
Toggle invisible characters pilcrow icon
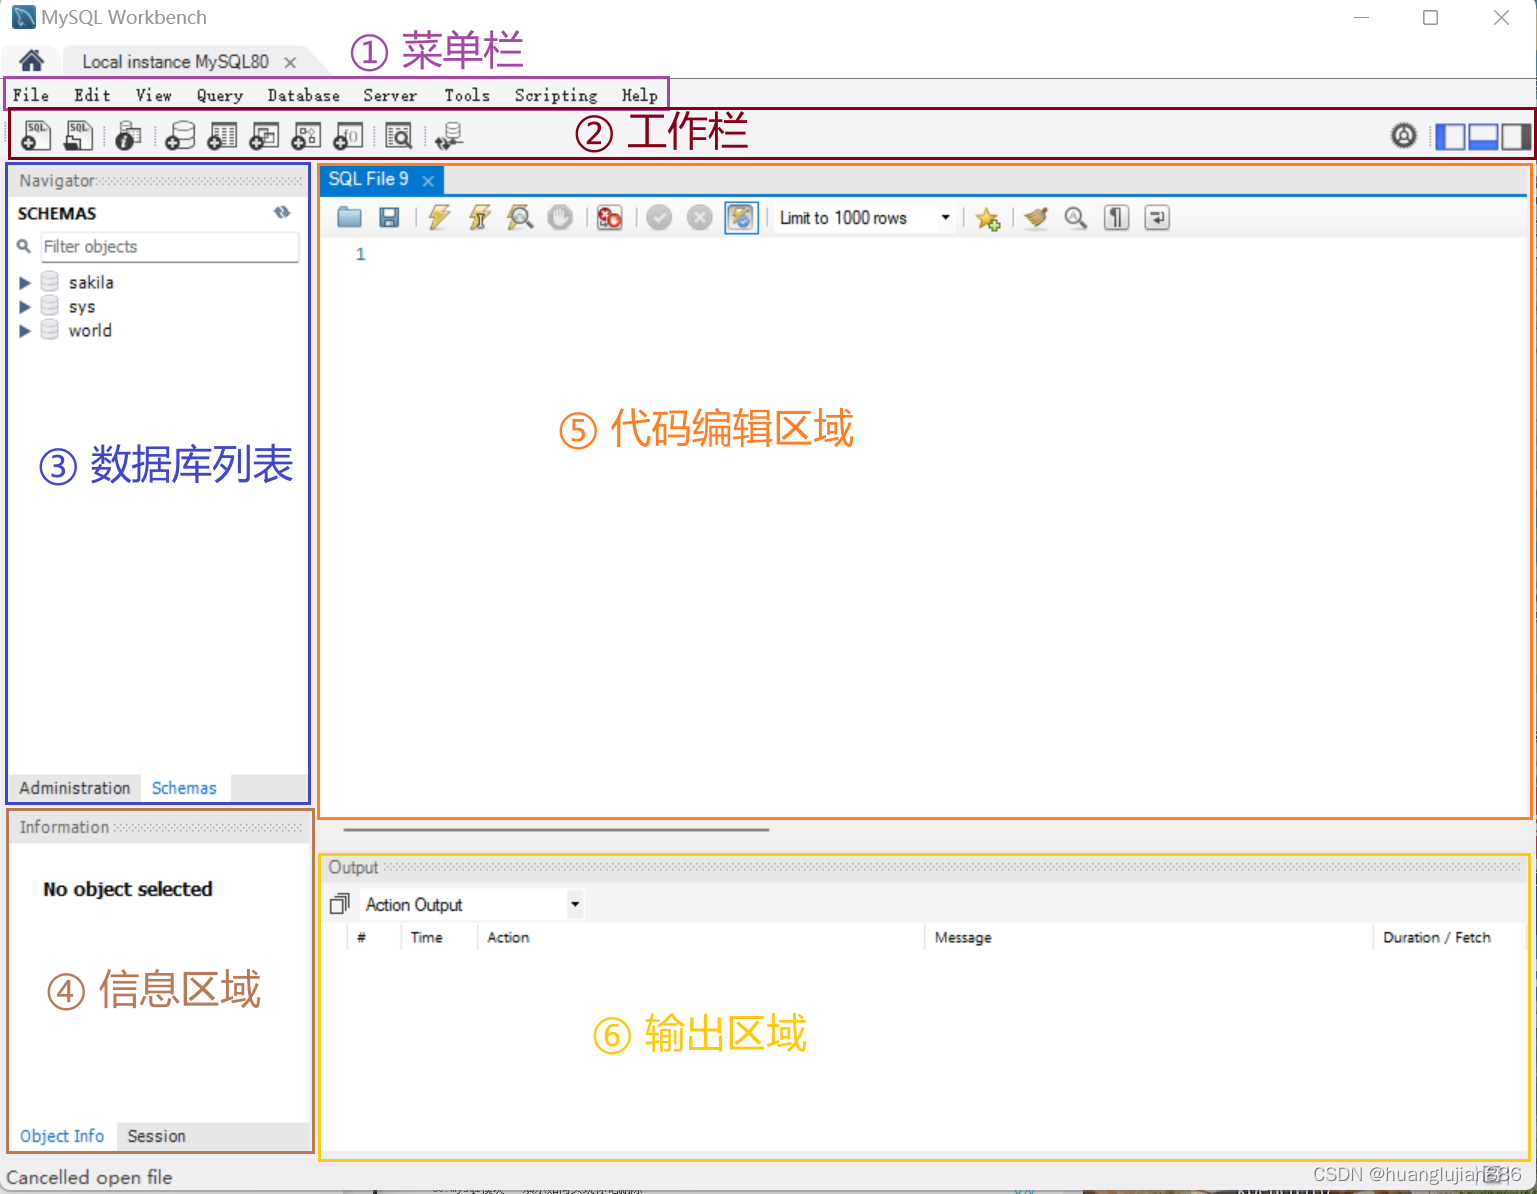coord(1116,217)
